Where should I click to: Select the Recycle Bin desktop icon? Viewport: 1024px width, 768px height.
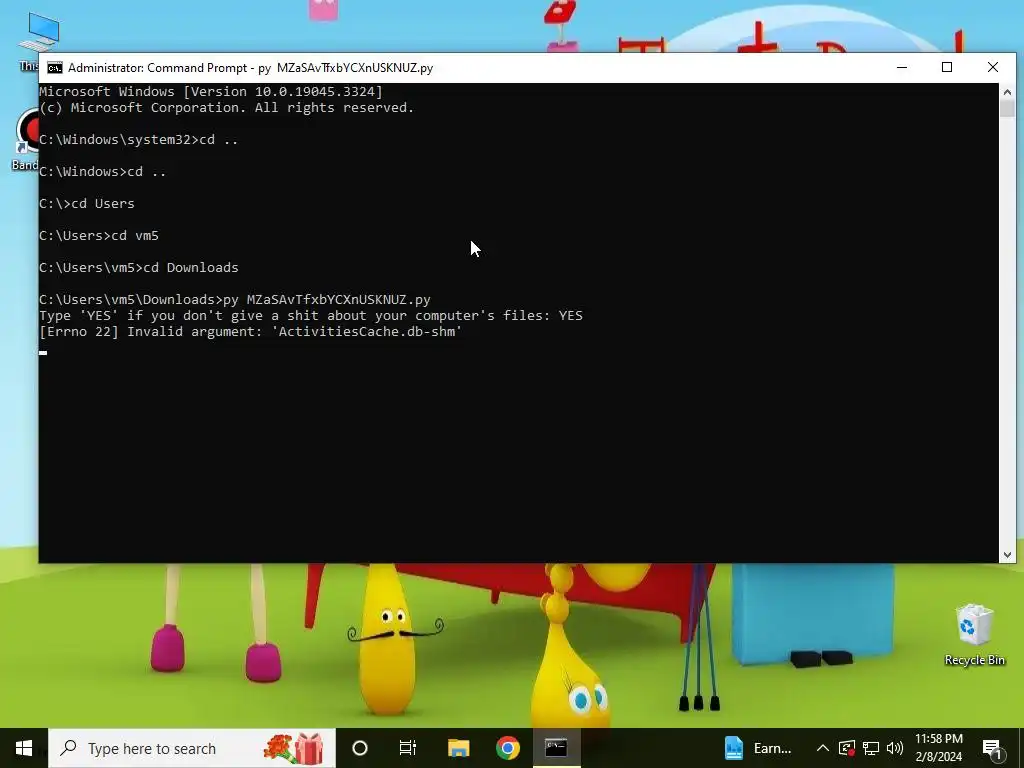[x=974, y=635]
